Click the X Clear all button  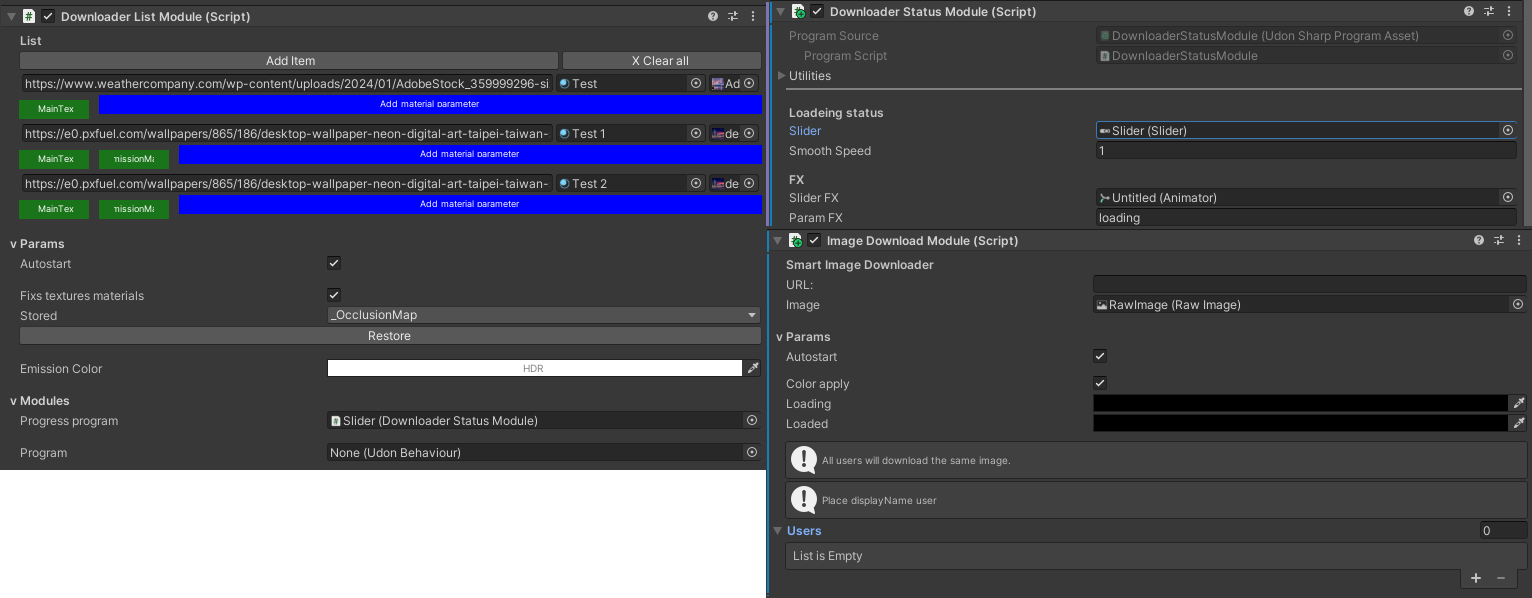tap(660, 61)
